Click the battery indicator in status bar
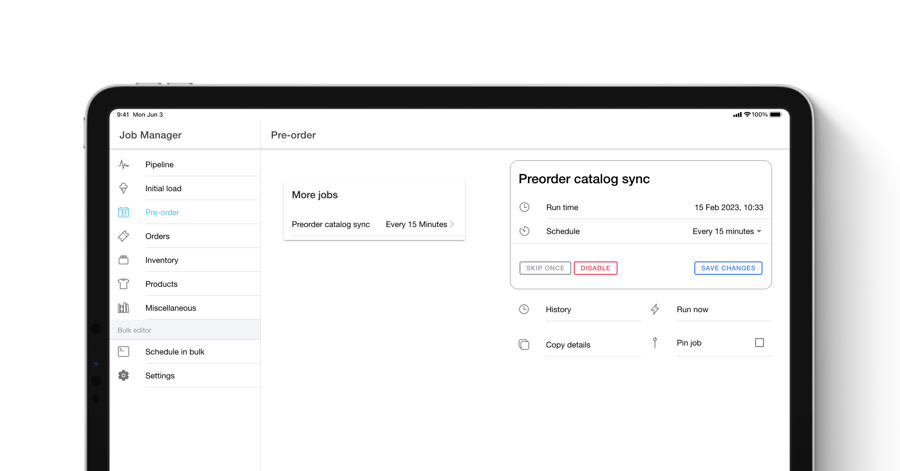This screenshot has width=900, height=471. [x=775, y=115]
